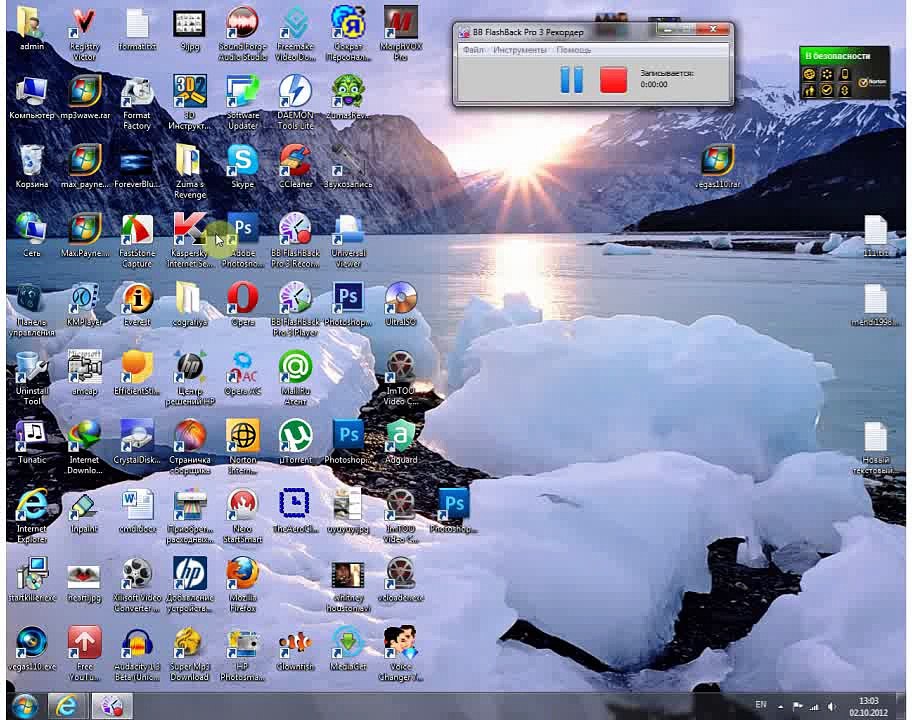Select the CCleaner desktop icon
Viewport: 912px width, 720px height.
[295, 167]
